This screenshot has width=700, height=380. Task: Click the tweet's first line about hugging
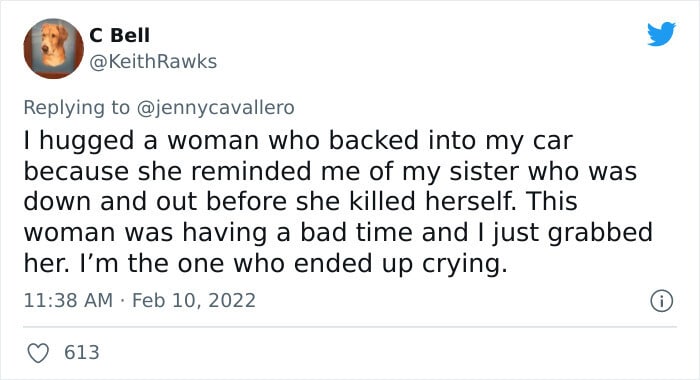coord(298,141)
